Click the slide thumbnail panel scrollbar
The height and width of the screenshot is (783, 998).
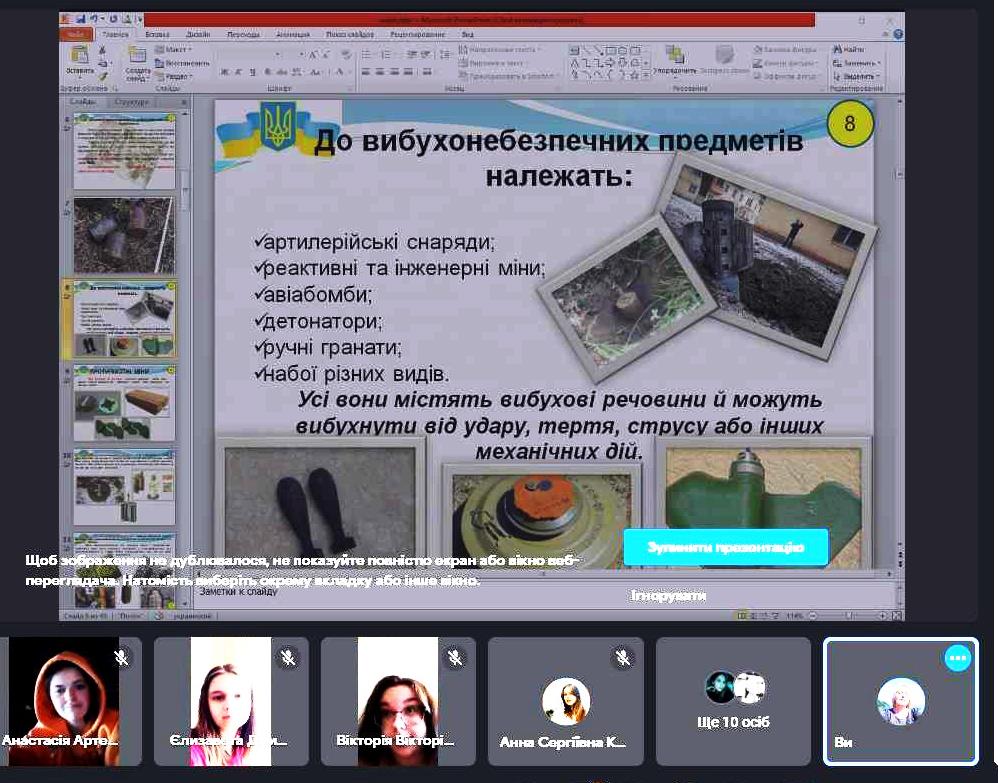(x=184, y=190)
